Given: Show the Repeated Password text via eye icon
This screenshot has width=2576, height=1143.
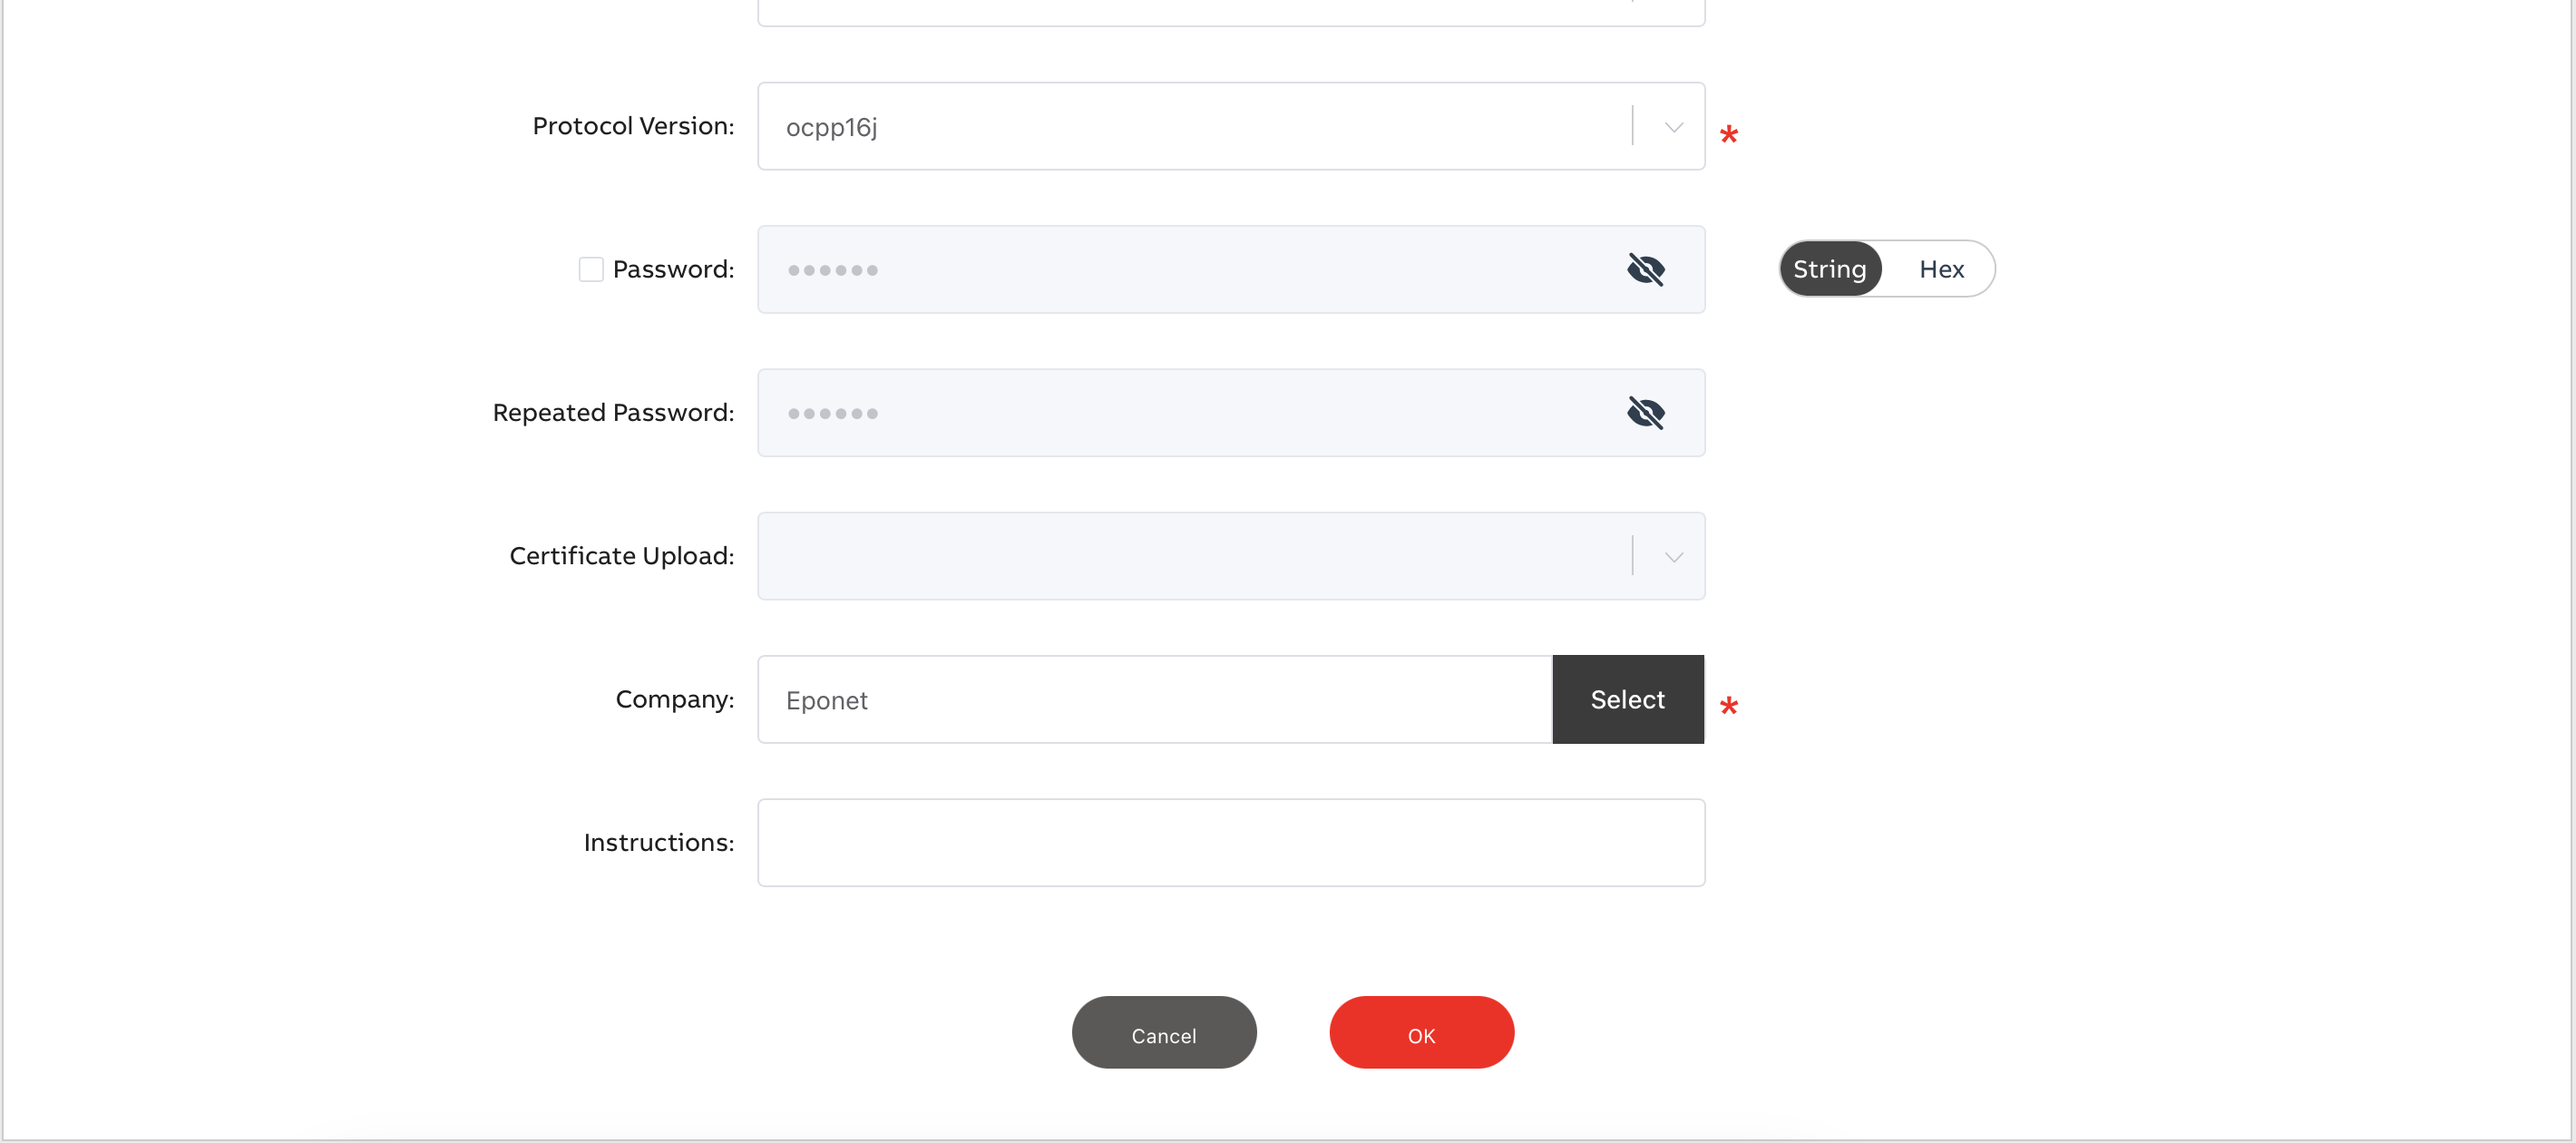Looking at the screenshot, I should pos(1645,412).
